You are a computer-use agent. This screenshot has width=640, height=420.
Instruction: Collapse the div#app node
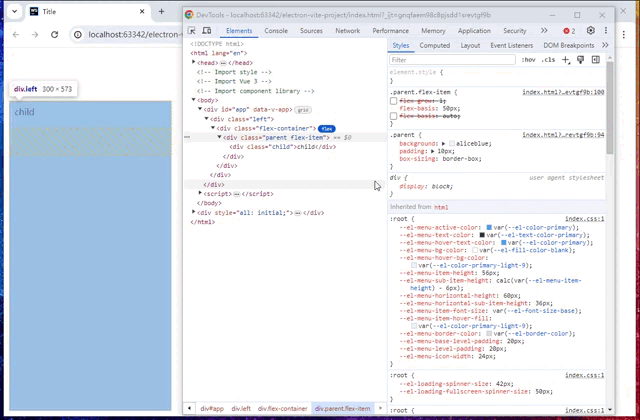pos(200,109)
